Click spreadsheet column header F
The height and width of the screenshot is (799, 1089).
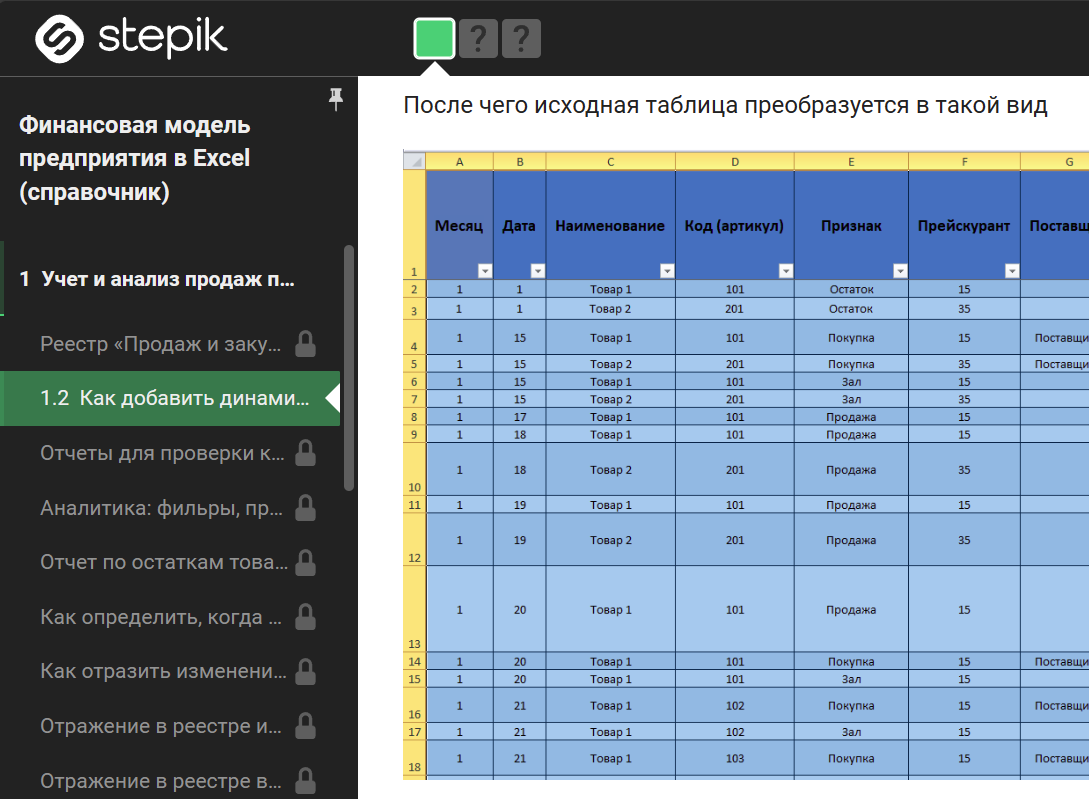964,161
